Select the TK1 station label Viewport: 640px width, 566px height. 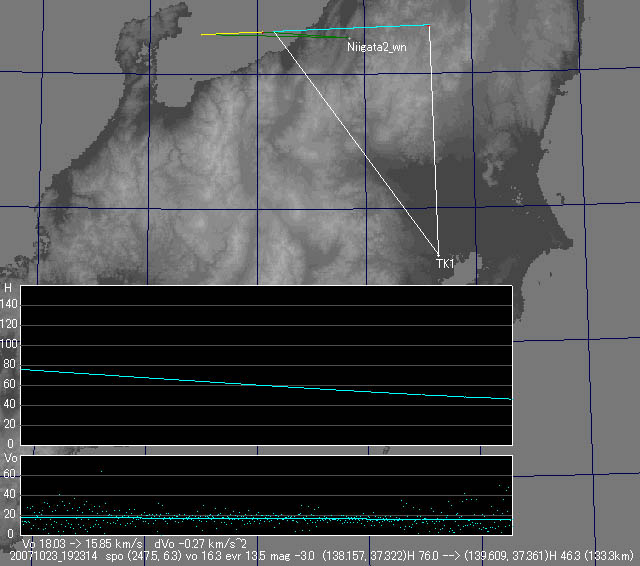pos(445,264)
